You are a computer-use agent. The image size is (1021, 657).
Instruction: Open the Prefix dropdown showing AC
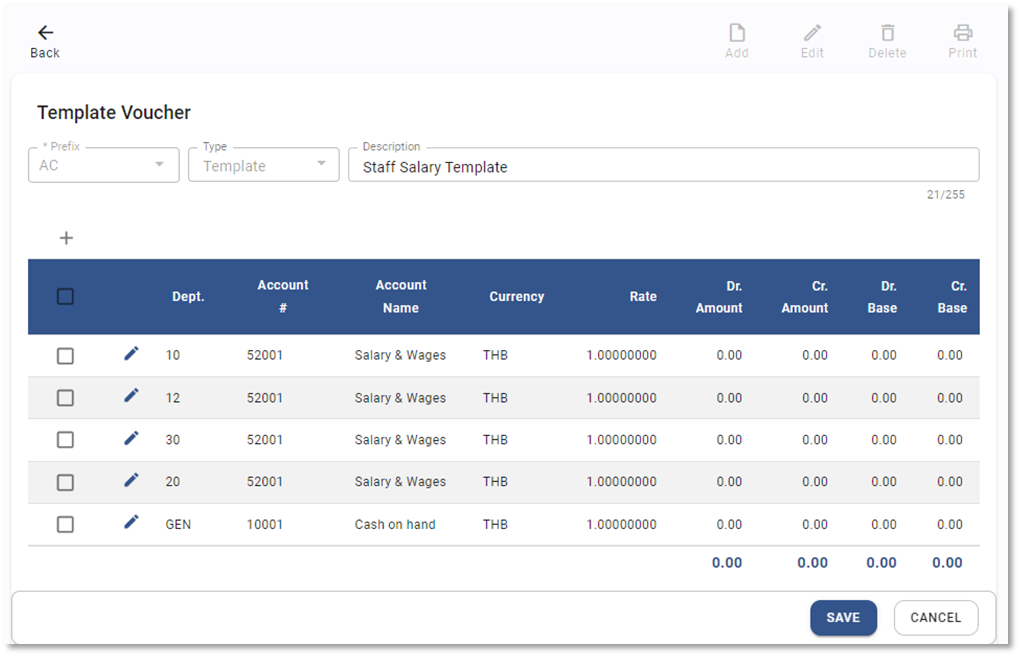pyautogui.click(x=104, y=165)
